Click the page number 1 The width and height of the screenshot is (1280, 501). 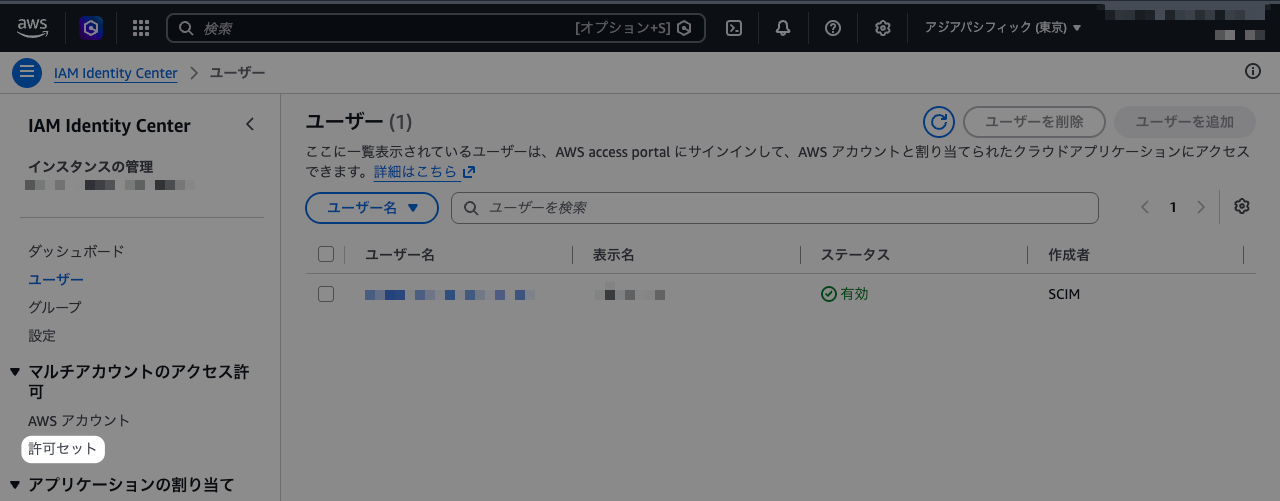(1173, 207)
